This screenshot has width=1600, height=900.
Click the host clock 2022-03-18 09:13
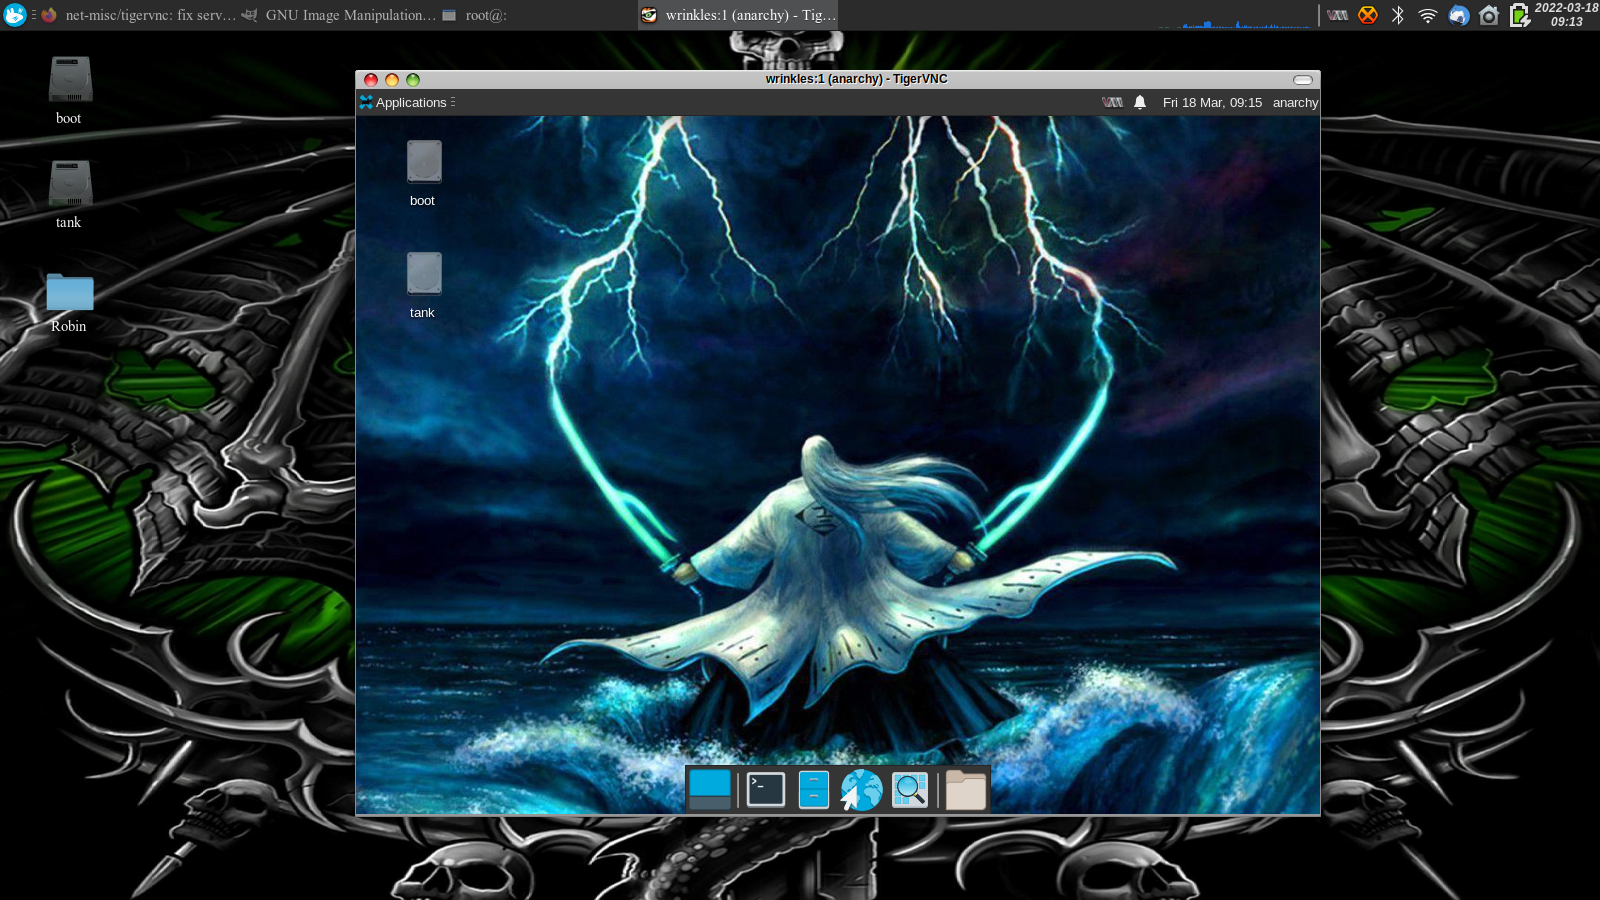coord(1566,15)
